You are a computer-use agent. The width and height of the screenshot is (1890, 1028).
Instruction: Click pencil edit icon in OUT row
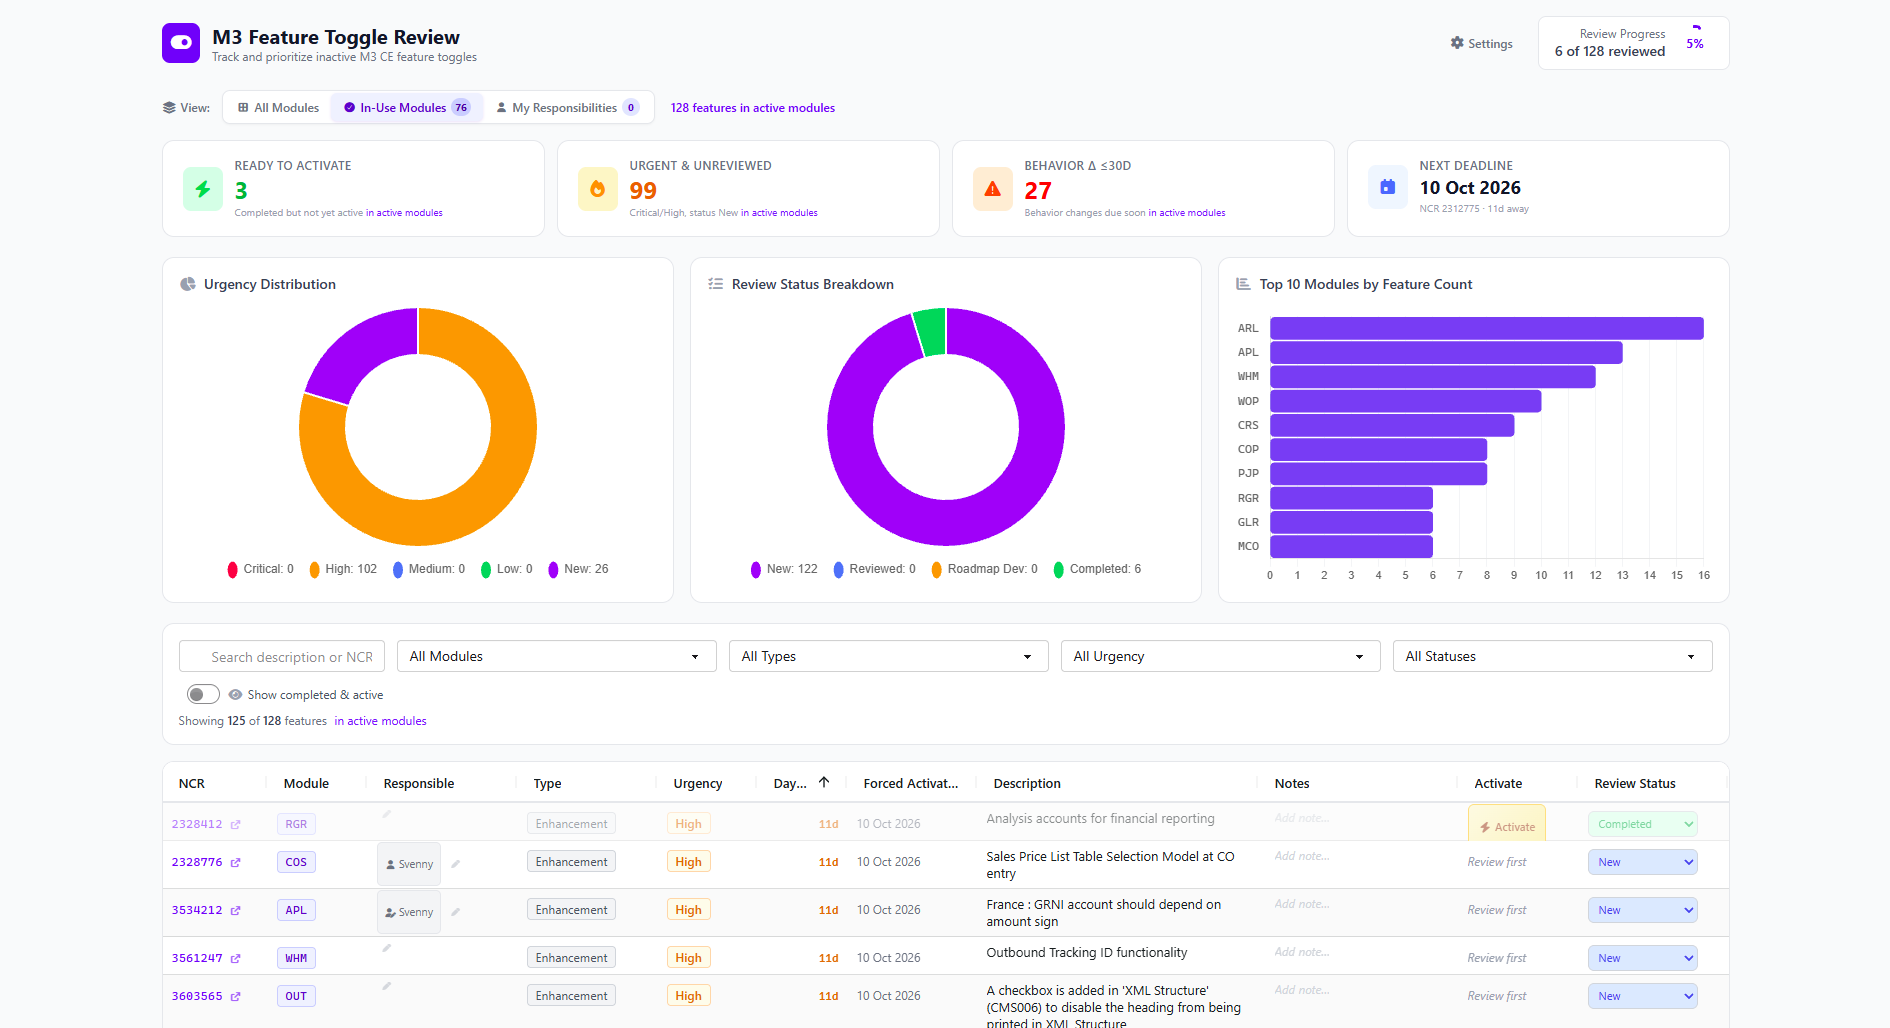pyautogui.click(x=387, y=986)
